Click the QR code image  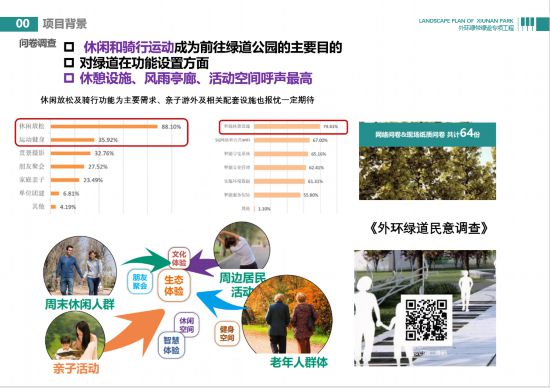click(x=426, y=320)
